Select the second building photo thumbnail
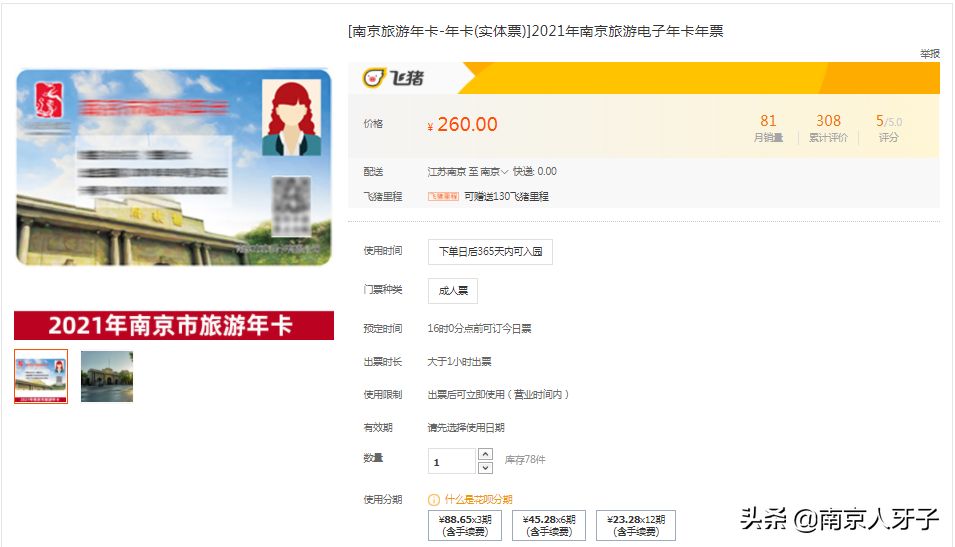This screenshot has width=955, height=547. (107, 376)
